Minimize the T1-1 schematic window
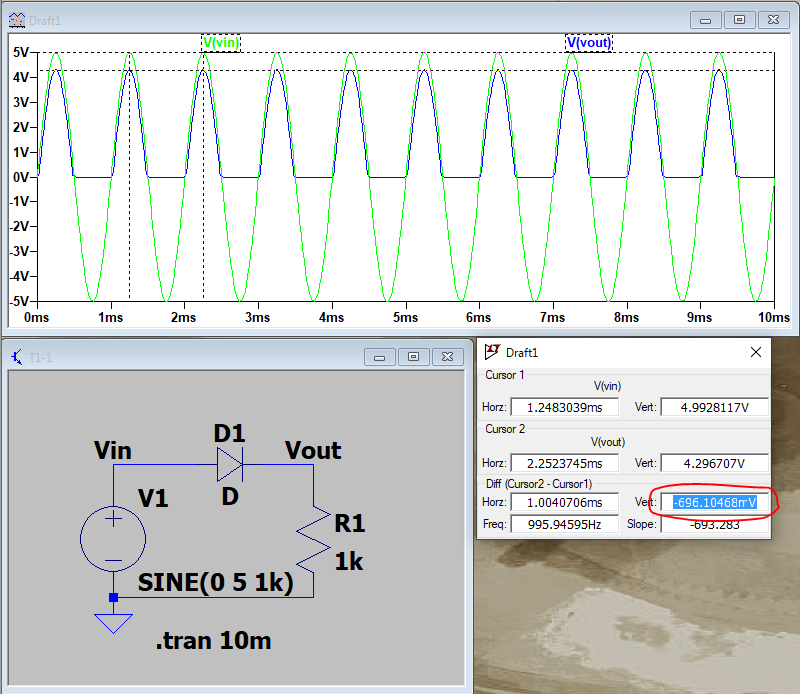Image resolution: width=800 pixels, height=694 pixels. click(379, 357)
